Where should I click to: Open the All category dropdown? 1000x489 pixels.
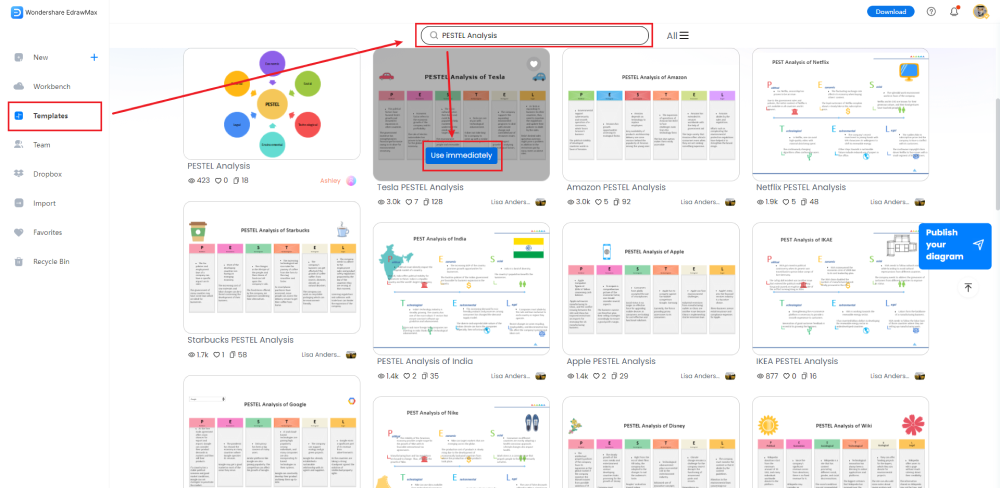coord(677,36)
